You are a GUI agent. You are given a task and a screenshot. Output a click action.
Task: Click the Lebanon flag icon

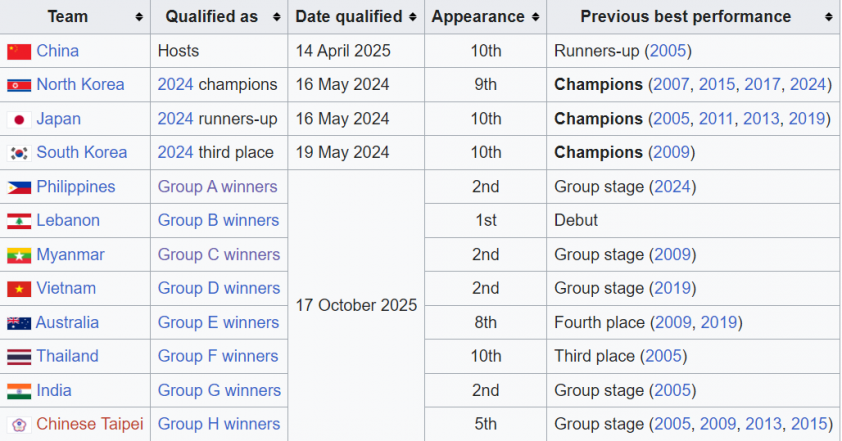[x=19, y=221]
